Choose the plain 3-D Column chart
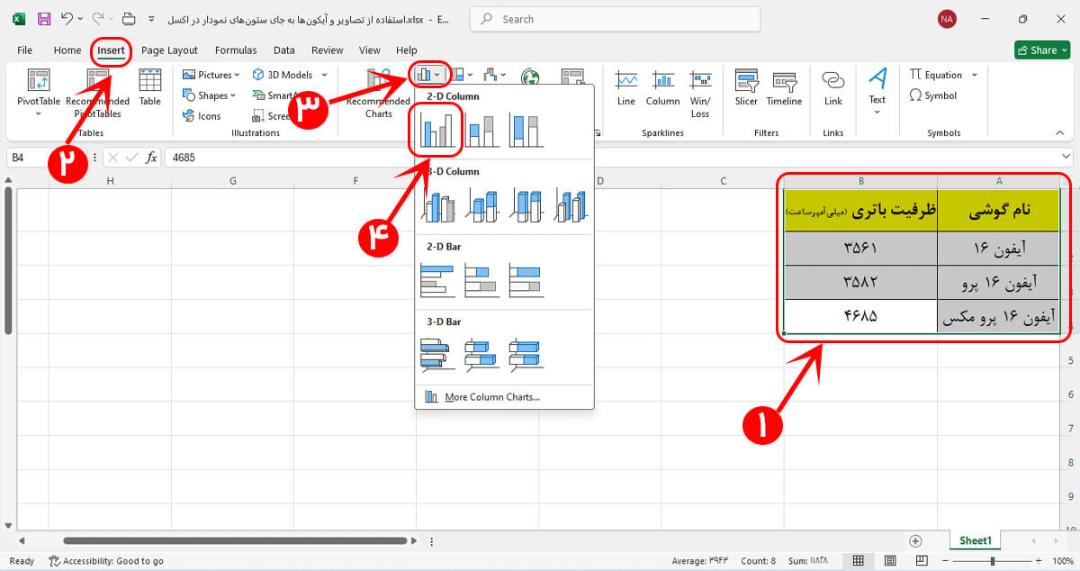The image size is (1080, 571). pyautogui.click(x=570, y=206)
